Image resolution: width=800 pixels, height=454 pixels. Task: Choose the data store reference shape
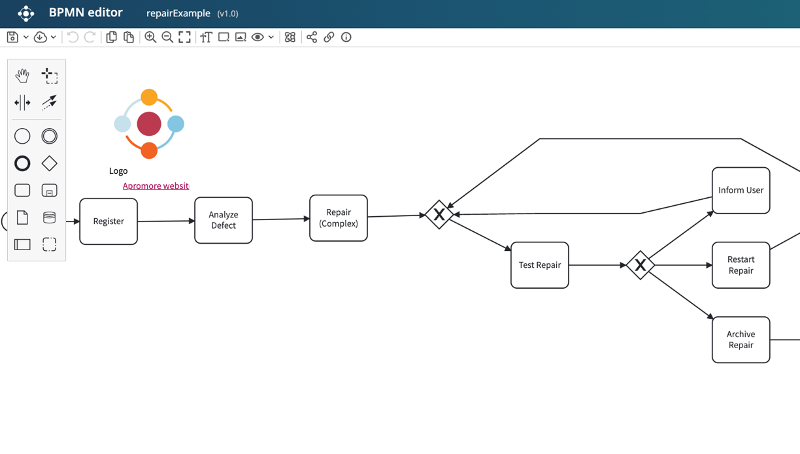(x=50, y=217)
